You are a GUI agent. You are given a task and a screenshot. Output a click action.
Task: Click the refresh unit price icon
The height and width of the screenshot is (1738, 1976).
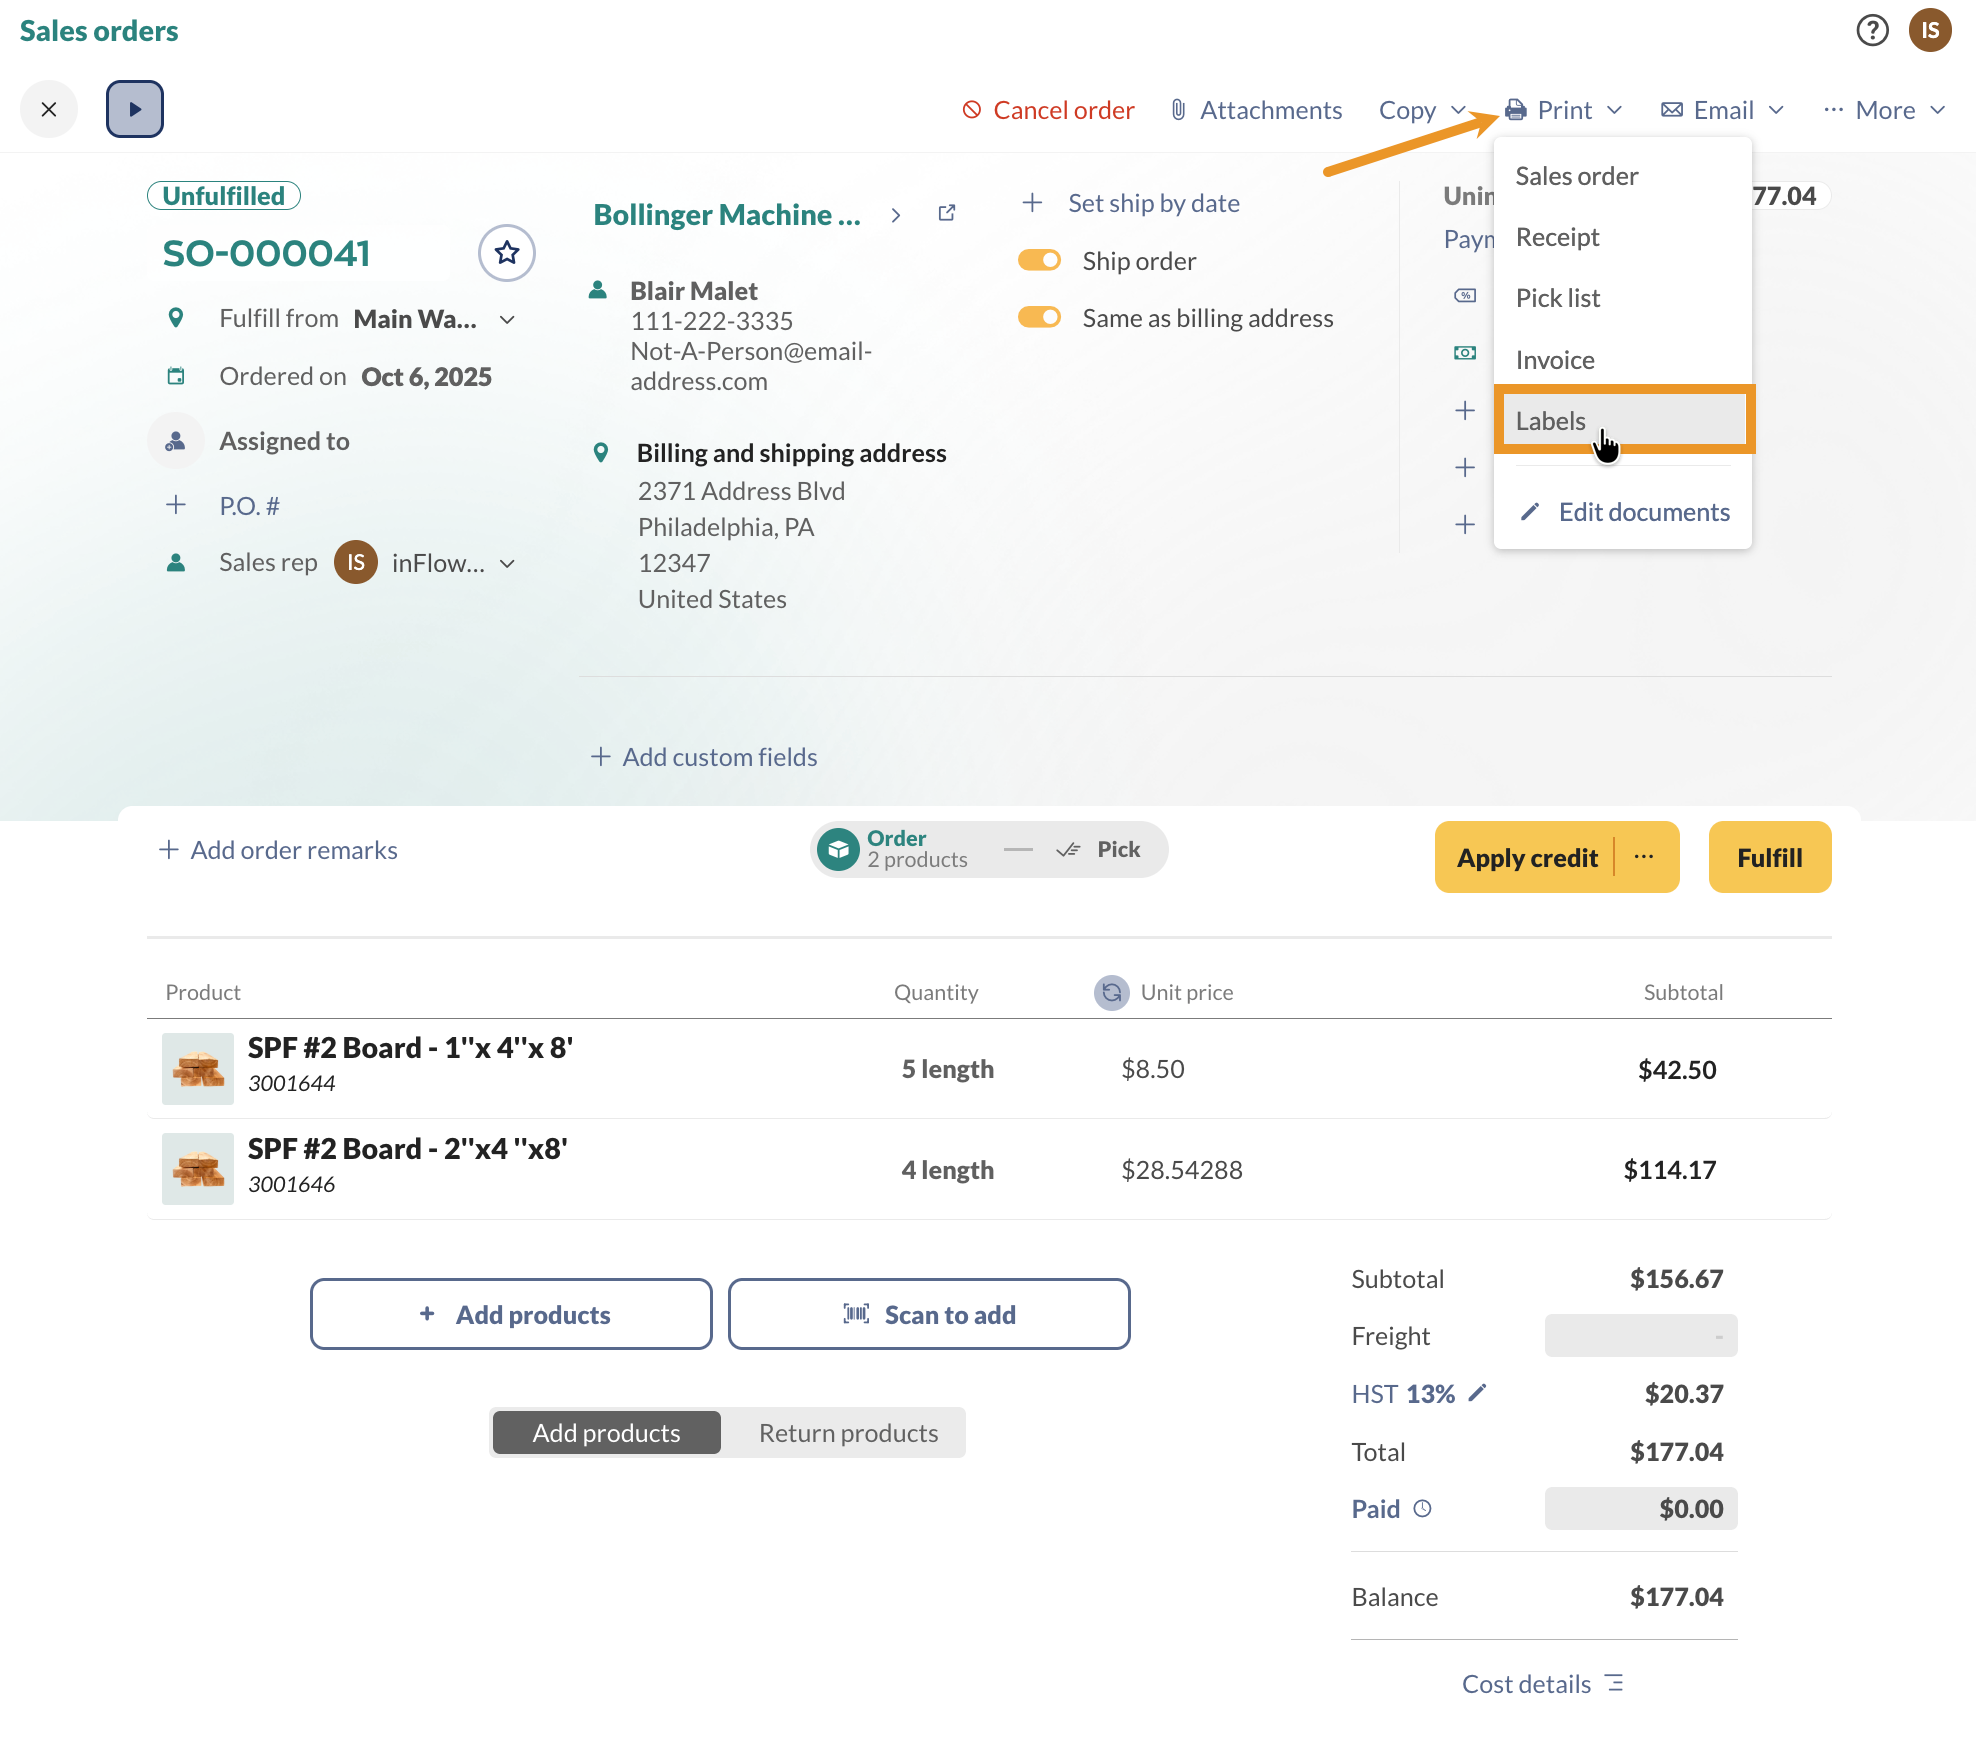(1111, 992)
